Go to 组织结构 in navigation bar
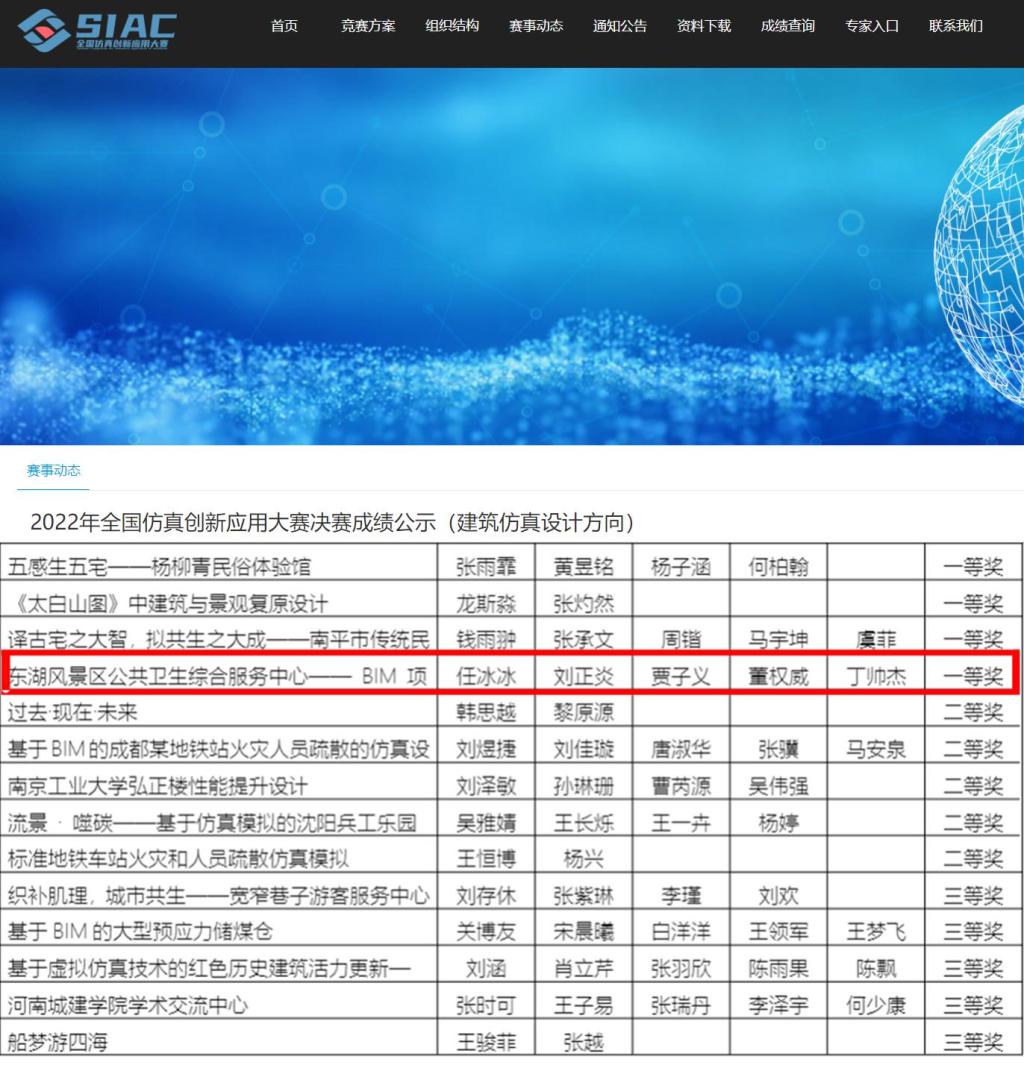The image size is (1024, 1074). point(451,26)
